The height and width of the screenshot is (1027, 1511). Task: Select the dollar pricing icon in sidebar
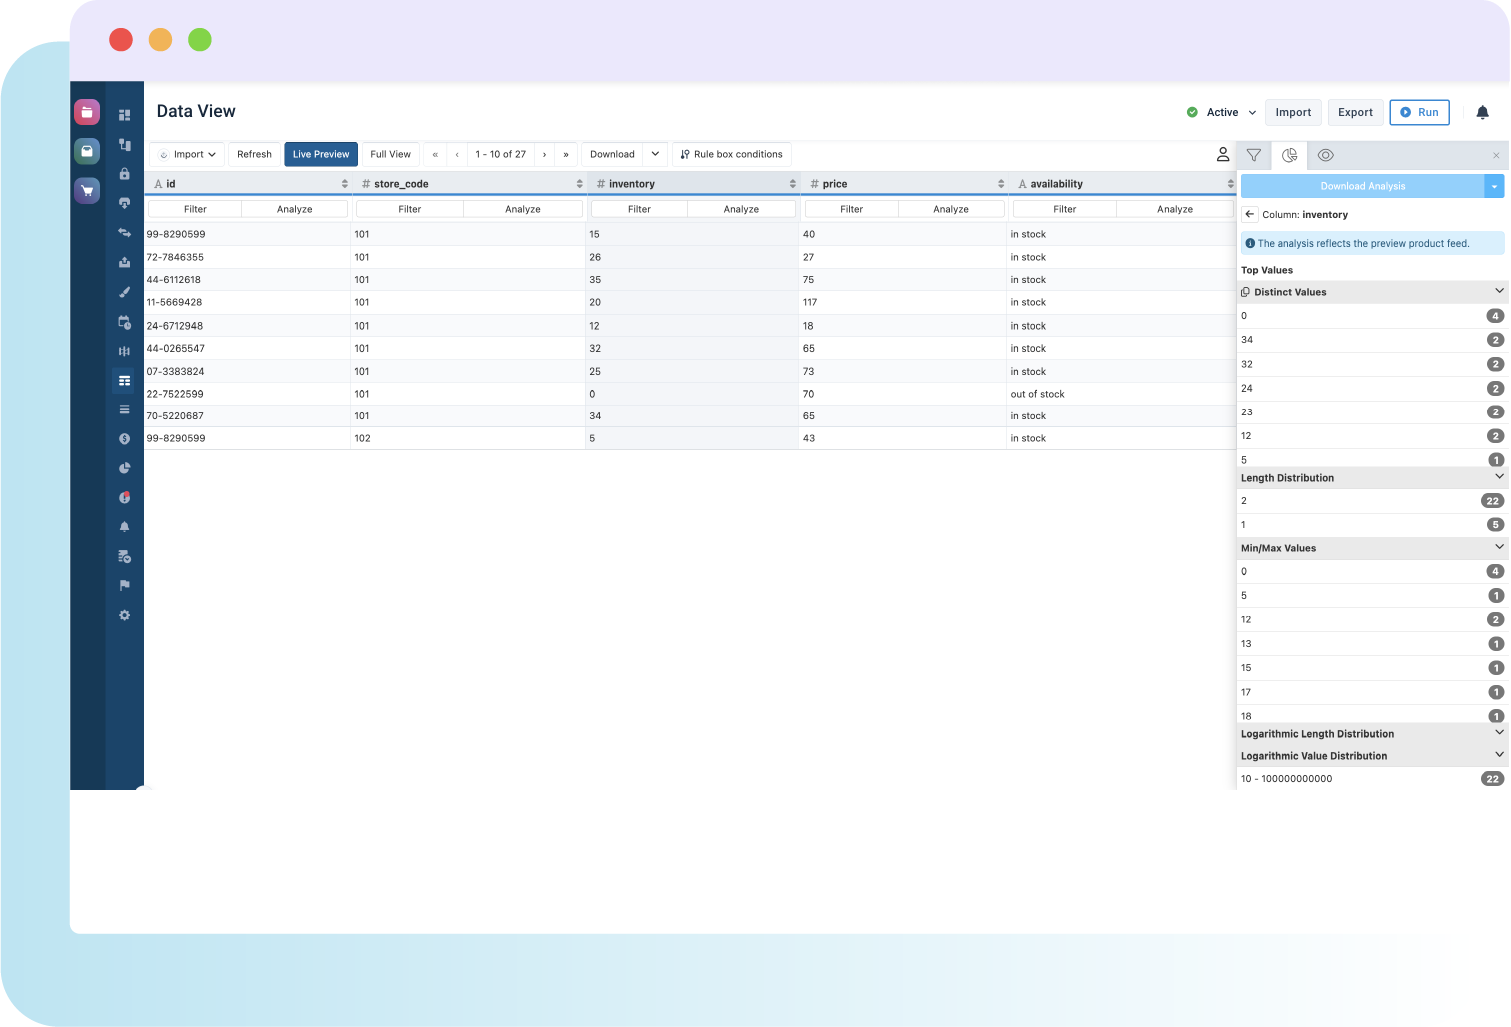click(x=124, y=438)
